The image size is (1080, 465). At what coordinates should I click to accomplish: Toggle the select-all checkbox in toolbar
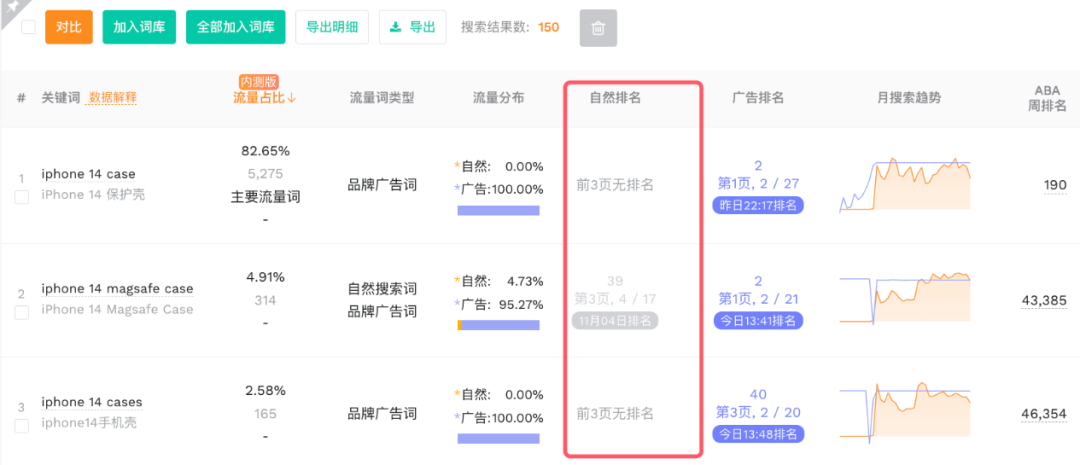click(28, 27)
